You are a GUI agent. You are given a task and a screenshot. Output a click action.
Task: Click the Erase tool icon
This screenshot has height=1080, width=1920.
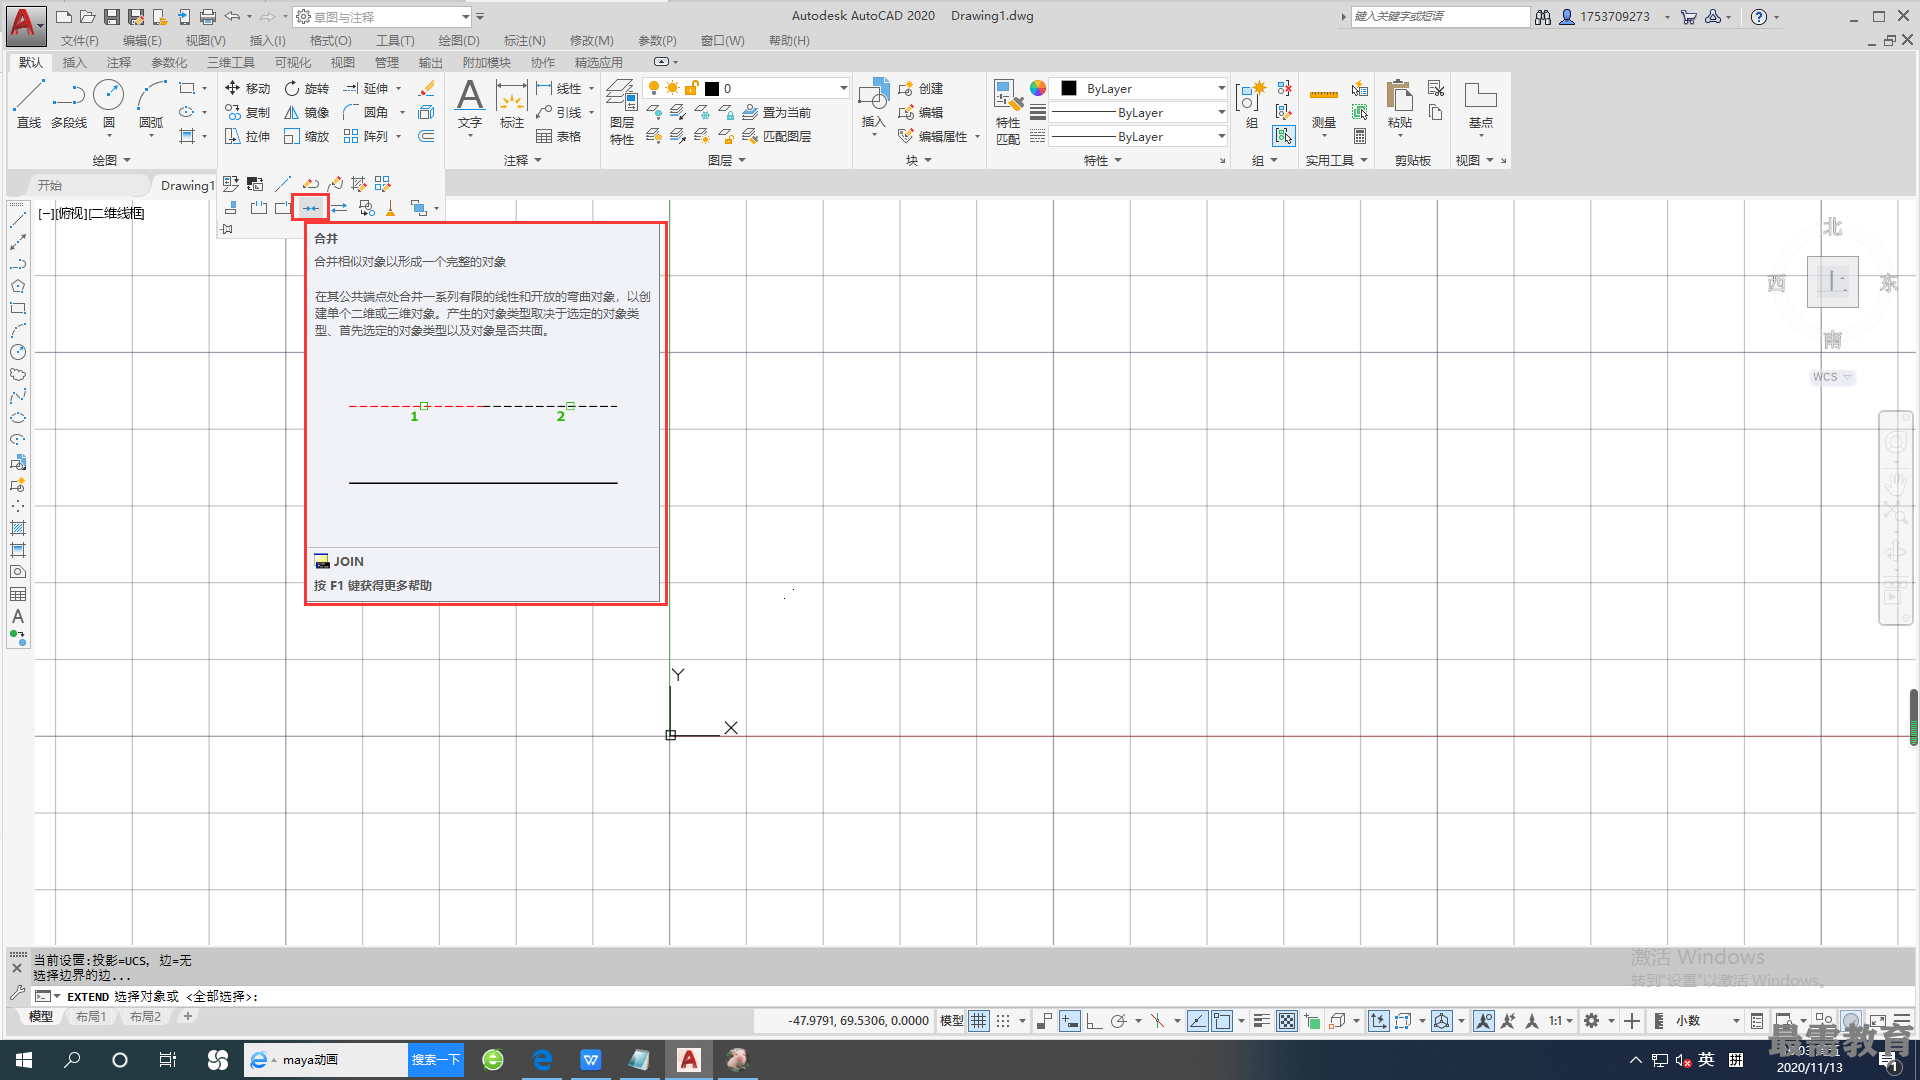[x=426, y=88]
